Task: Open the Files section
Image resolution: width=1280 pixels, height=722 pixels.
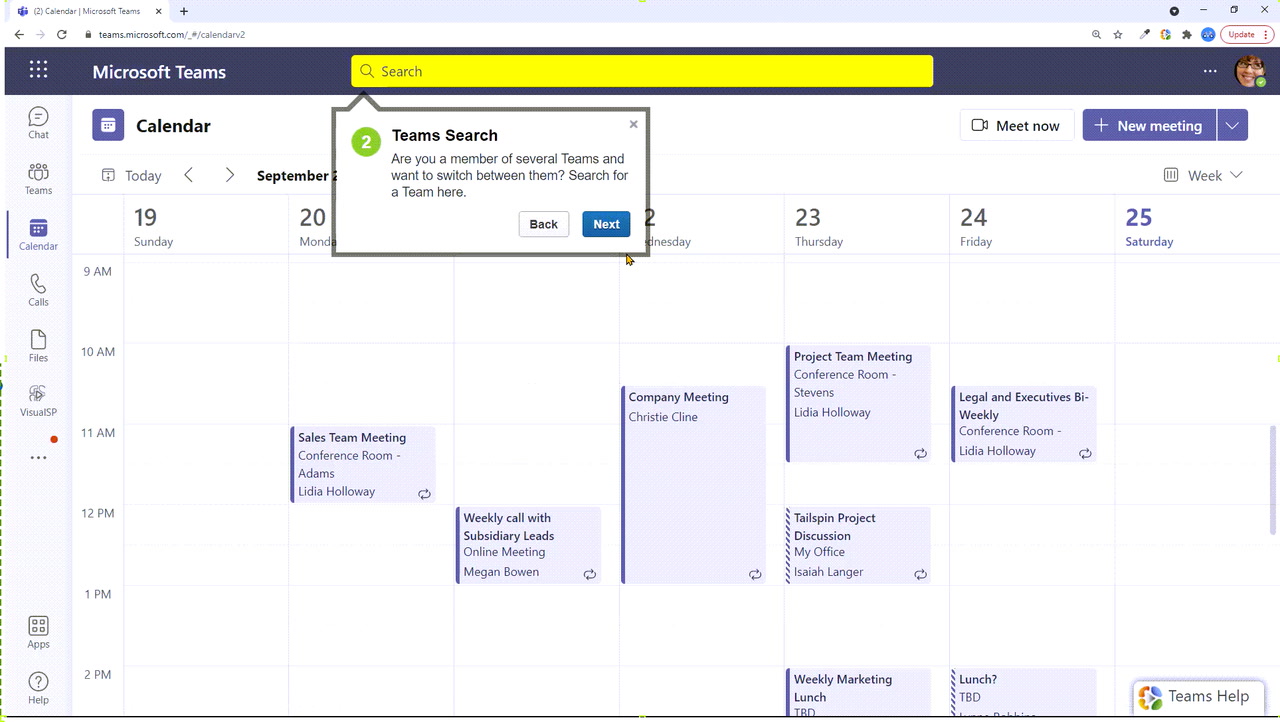Action: [x=38, y=346]
